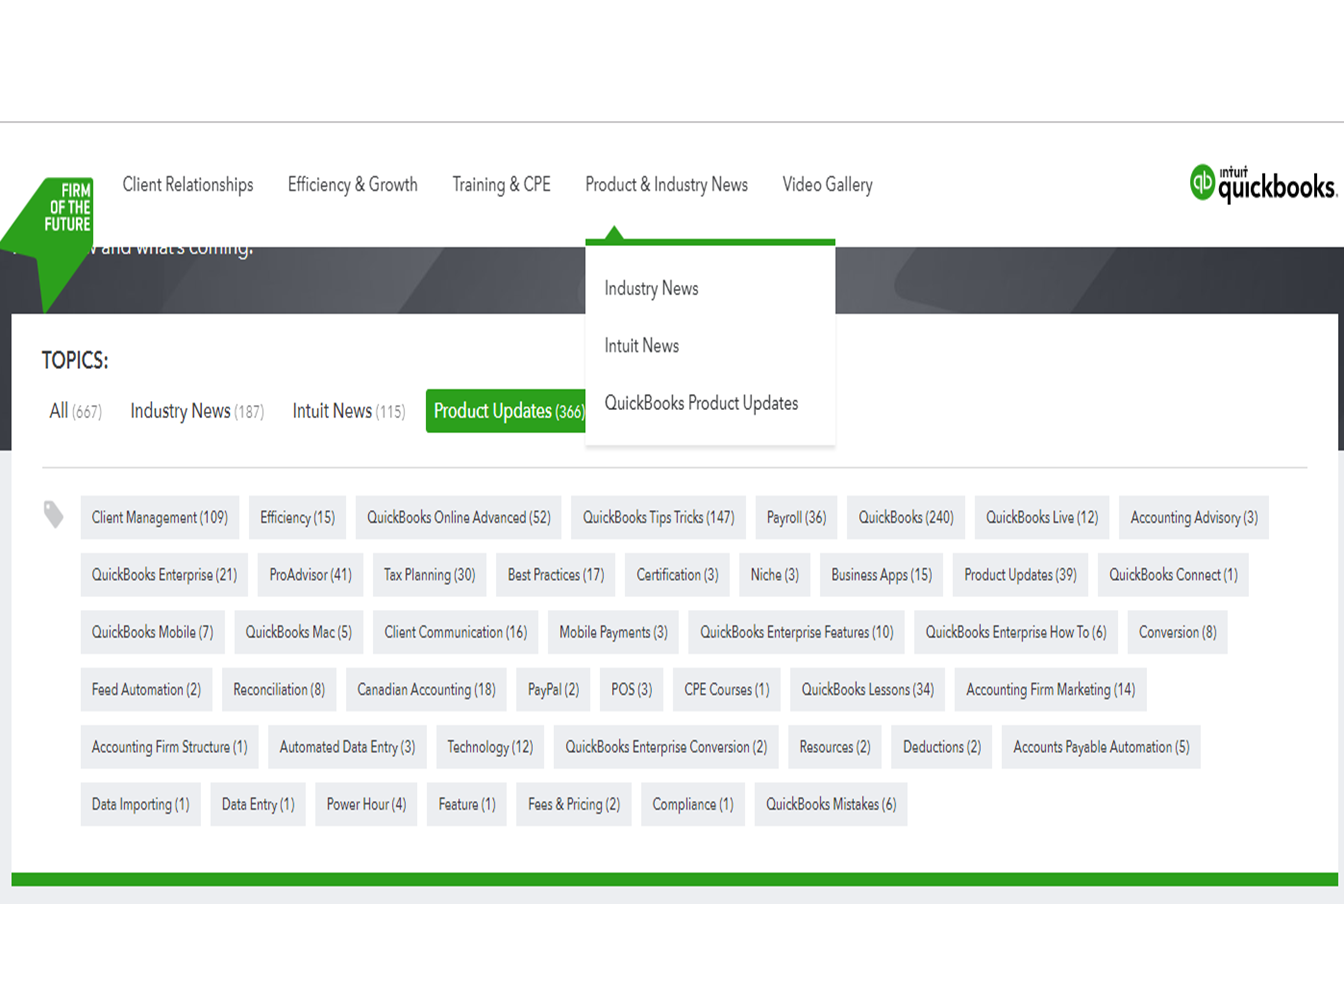Screen dimensions: 1344x1008
Task: Select the Technology (12) tag
Action: point(490,747)
